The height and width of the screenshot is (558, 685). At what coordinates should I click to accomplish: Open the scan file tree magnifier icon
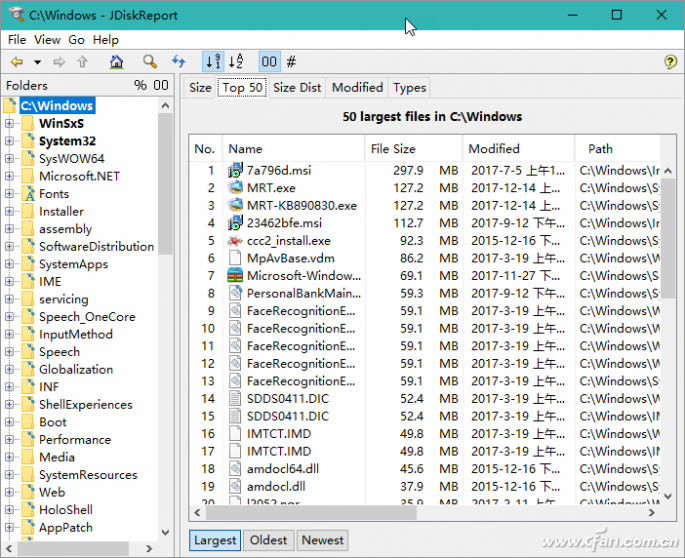coord(150,62)
